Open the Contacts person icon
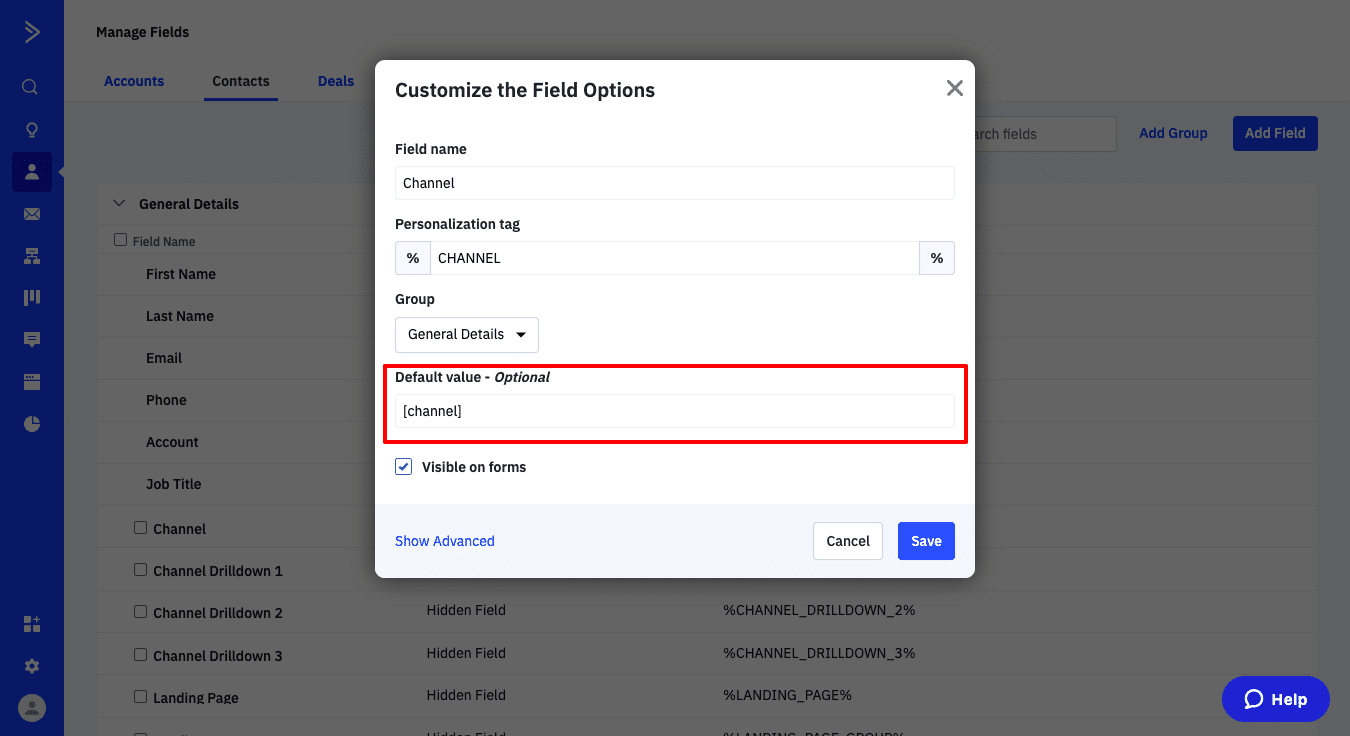This screenshot has width=1350, height=736. (31, 172)
